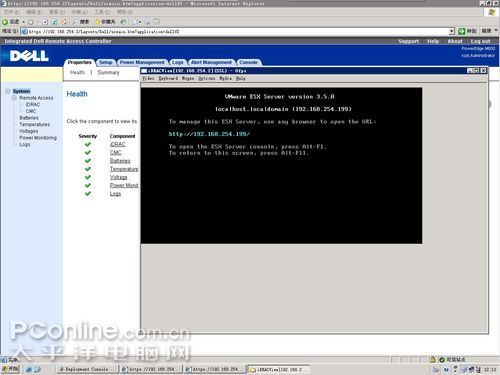Click the green Go arrow beside address bar

pos(462,31)
